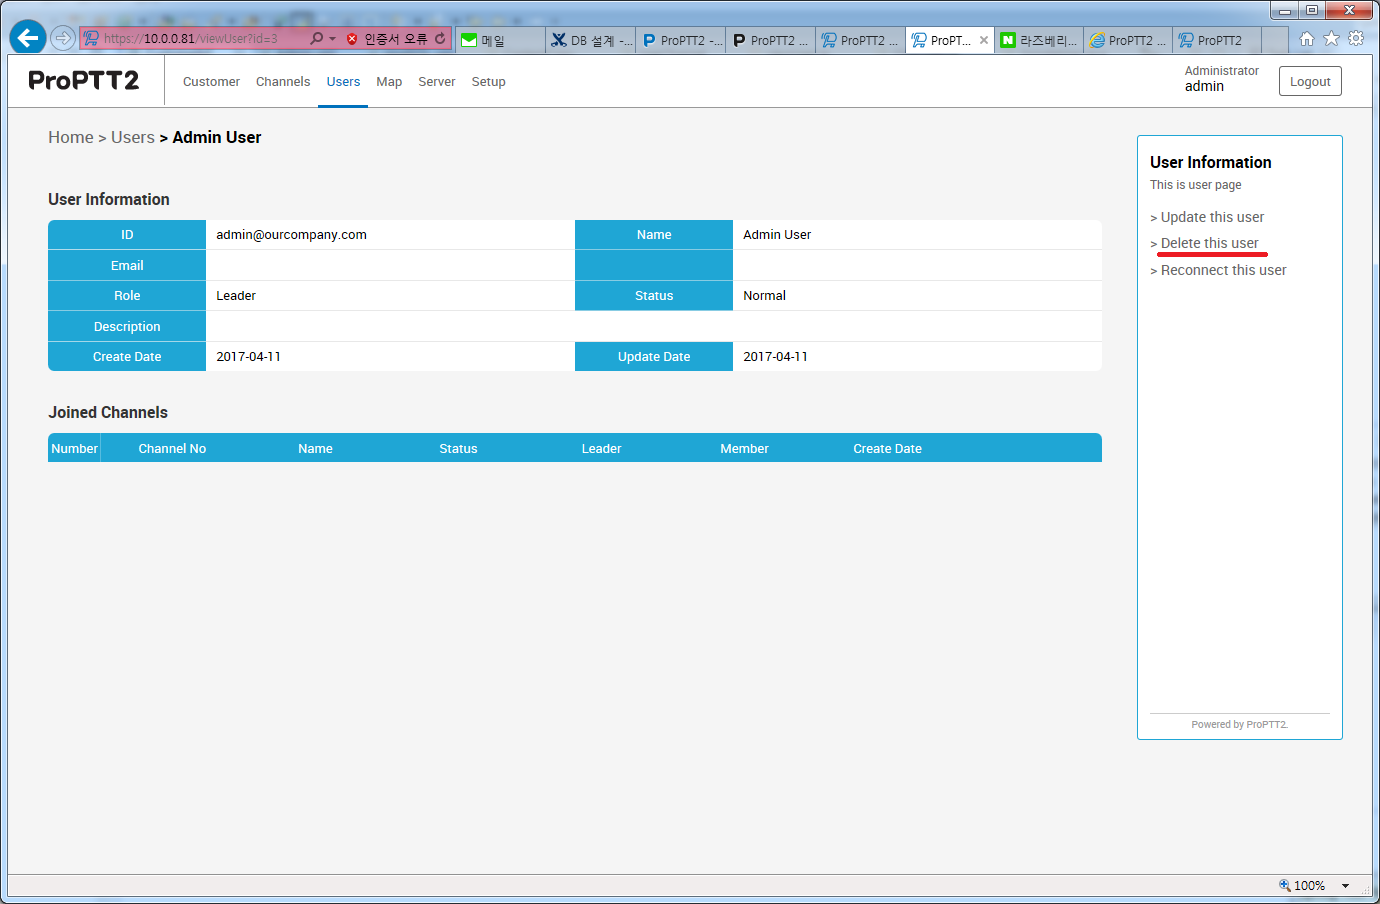
Task: Refresh the page with the reload icon
Action: (440, 39)
